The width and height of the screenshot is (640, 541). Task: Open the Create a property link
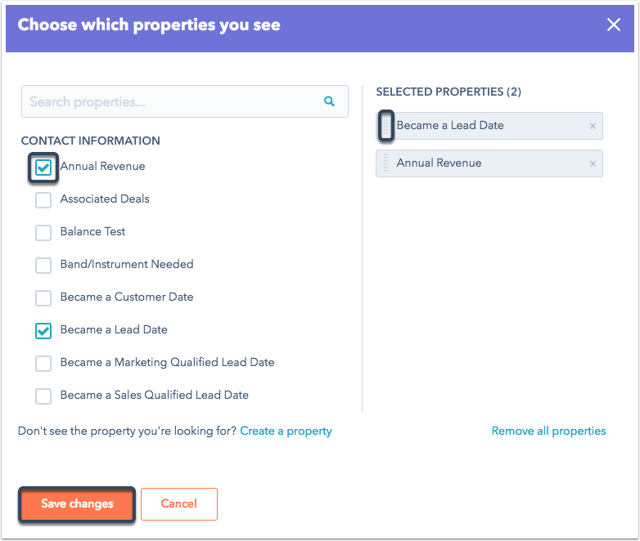286,431
